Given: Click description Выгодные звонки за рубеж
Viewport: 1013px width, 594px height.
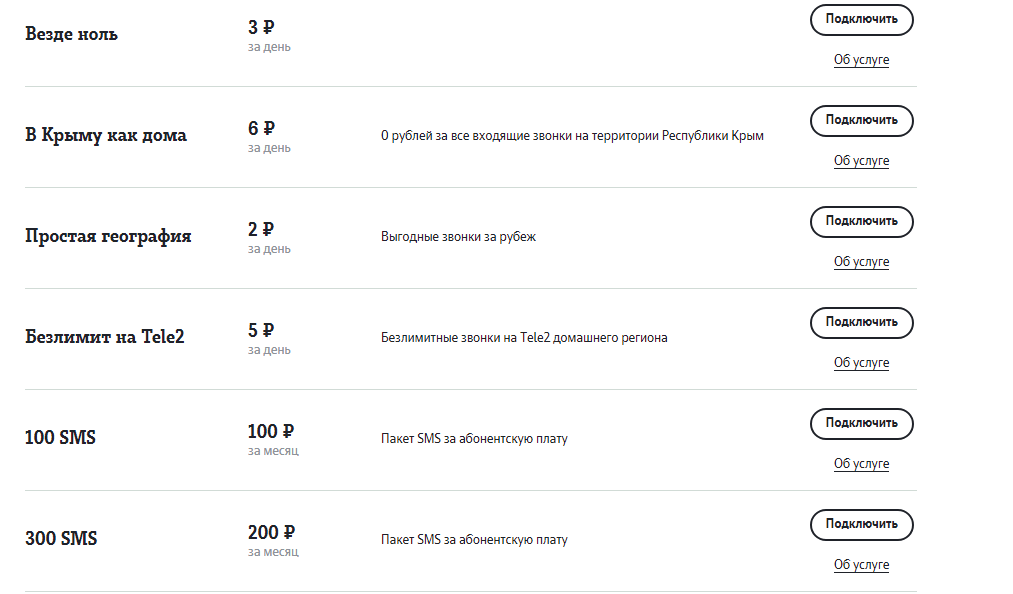Looking at the screenshot, I should [x=458, y=237].
